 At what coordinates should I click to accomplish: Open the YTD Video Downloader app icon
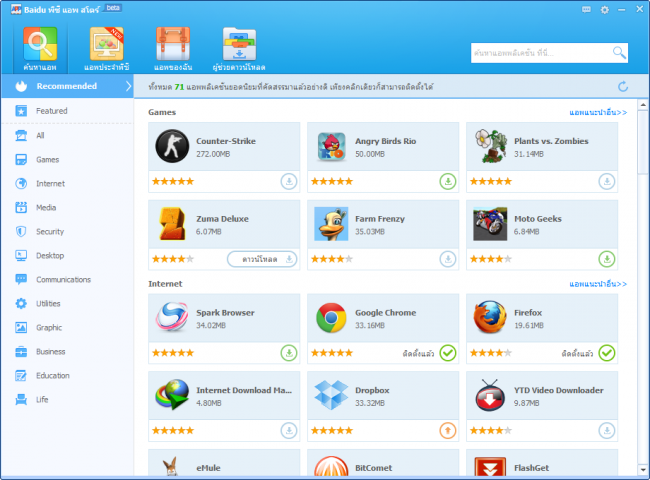tap(490, 395)
